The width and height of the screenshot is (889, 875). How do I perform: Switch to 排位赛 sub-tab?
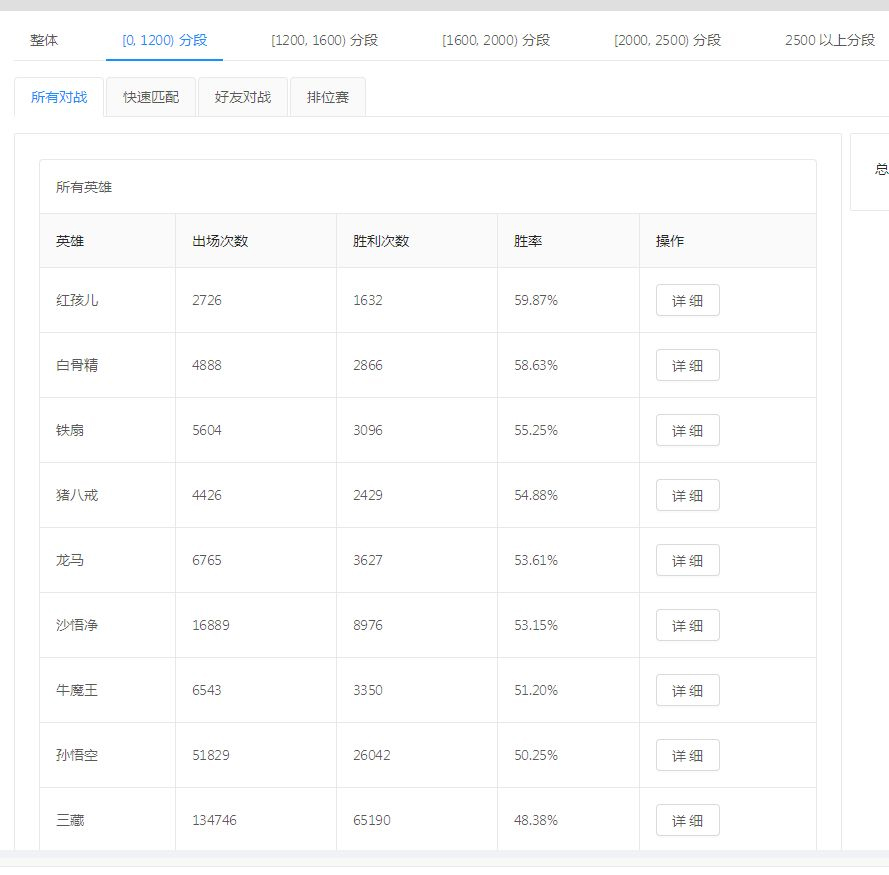[328, 97]
